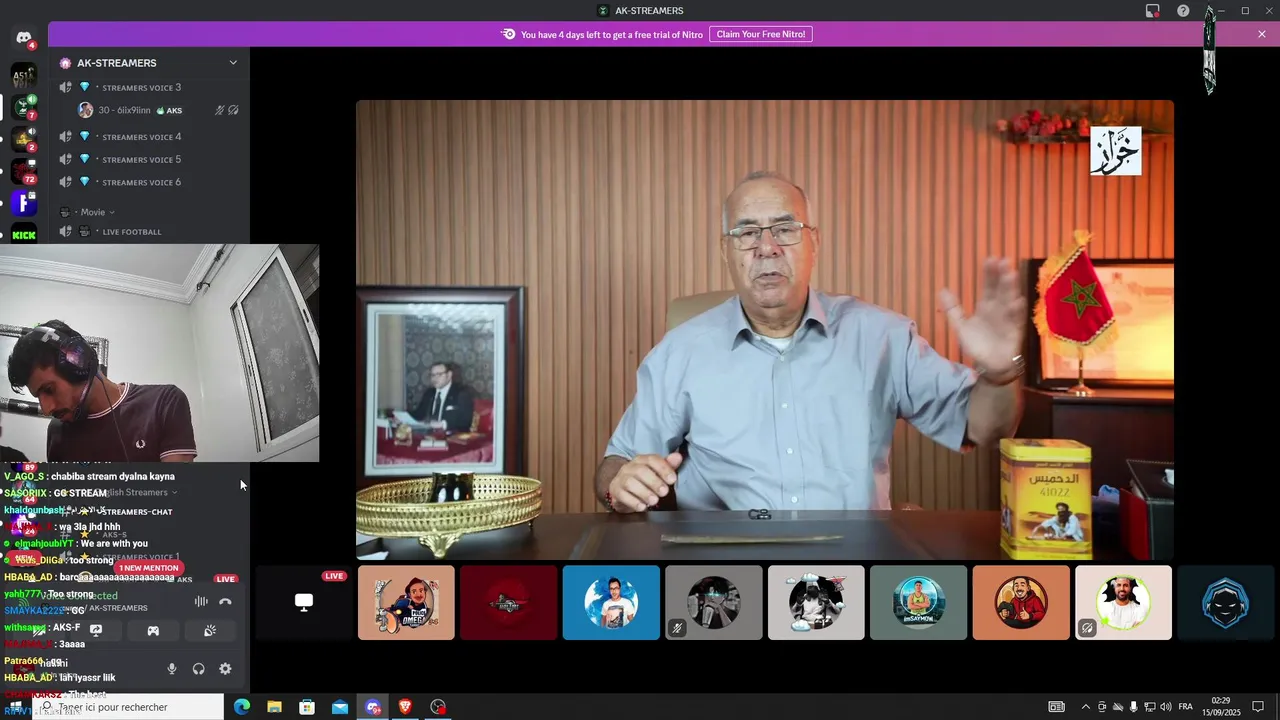1280x720 pixels.
Task: Switch FRA keyboard language
Action: tap(1186, 707)
